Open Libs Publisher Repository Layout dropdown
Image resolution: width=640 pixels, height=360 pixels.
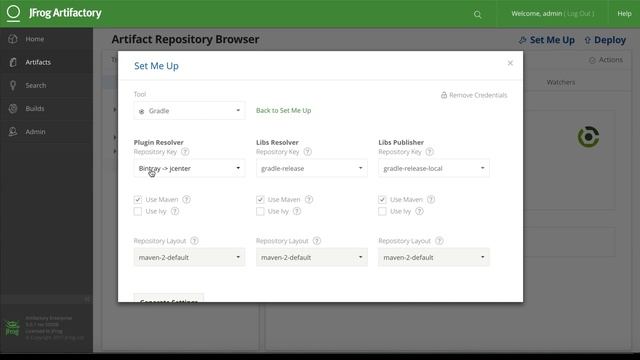click(434, 258)
